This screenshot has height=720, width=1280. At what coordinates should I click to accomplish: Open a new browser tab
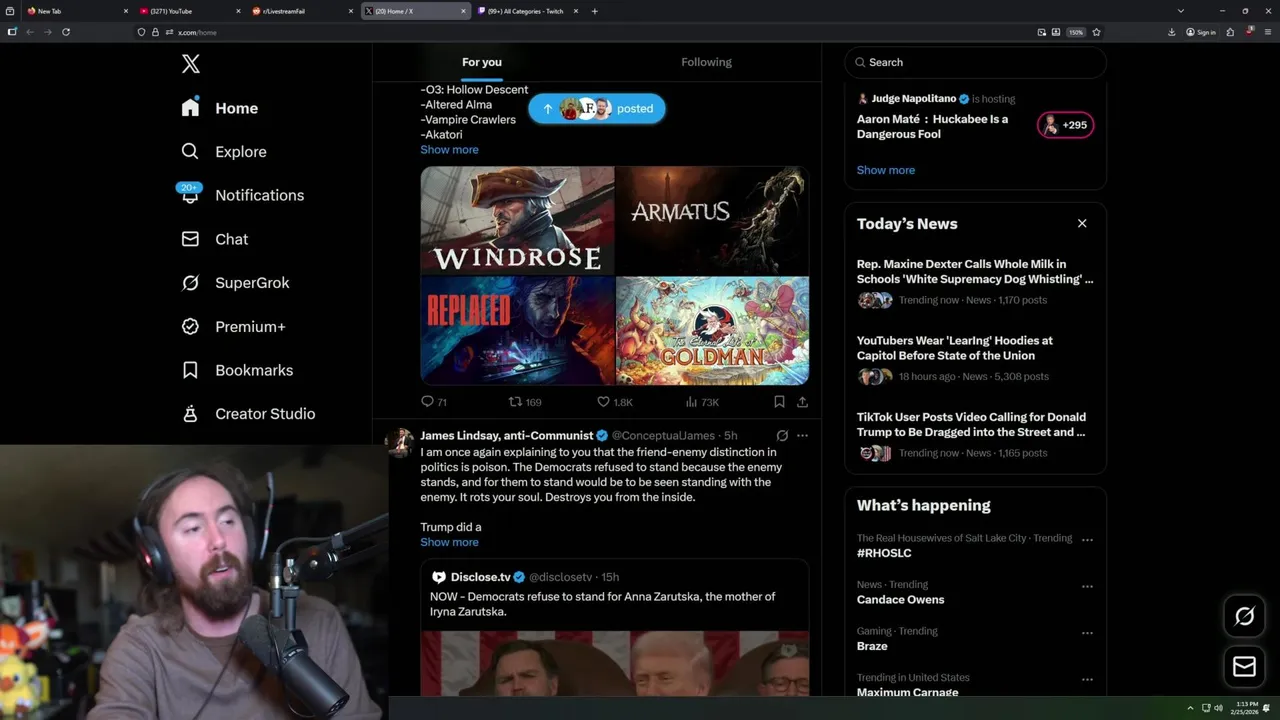point(594,11)
